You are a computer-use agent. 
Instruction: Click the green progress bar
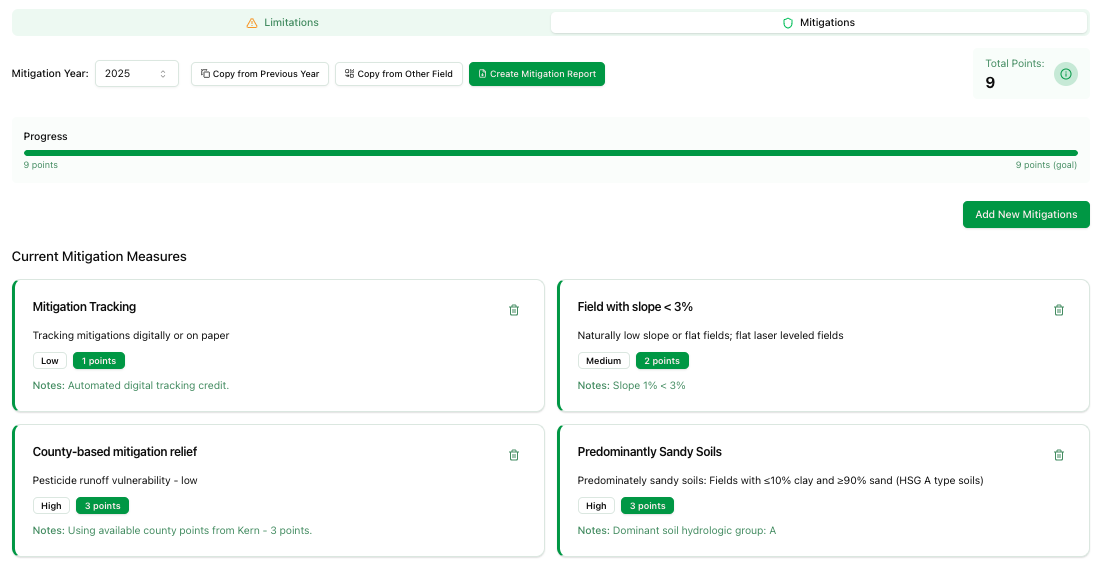(550, 153)
